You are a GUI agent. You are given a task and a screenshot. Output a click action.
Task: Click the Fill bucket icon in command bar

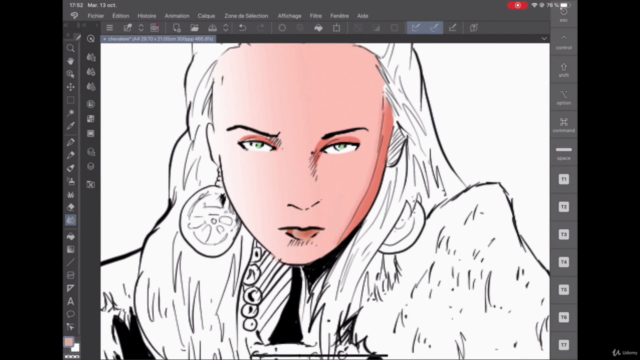pos(318,28)
